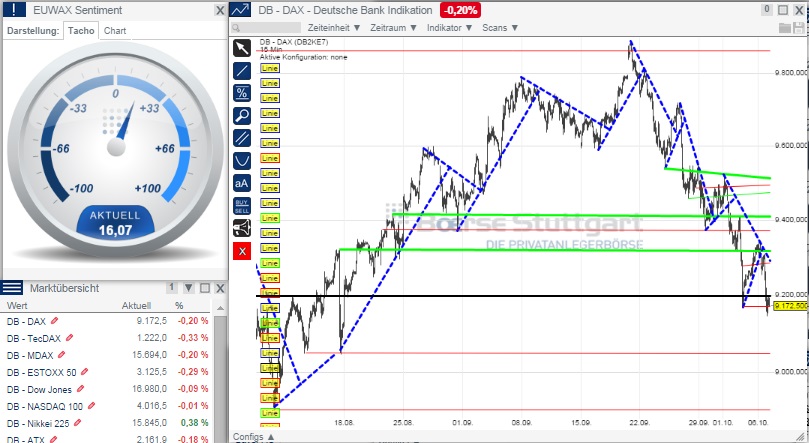Click the Aktive Konfiguration: none label
The height and width of the screenshot is (443, 809).
click(303, 57)
